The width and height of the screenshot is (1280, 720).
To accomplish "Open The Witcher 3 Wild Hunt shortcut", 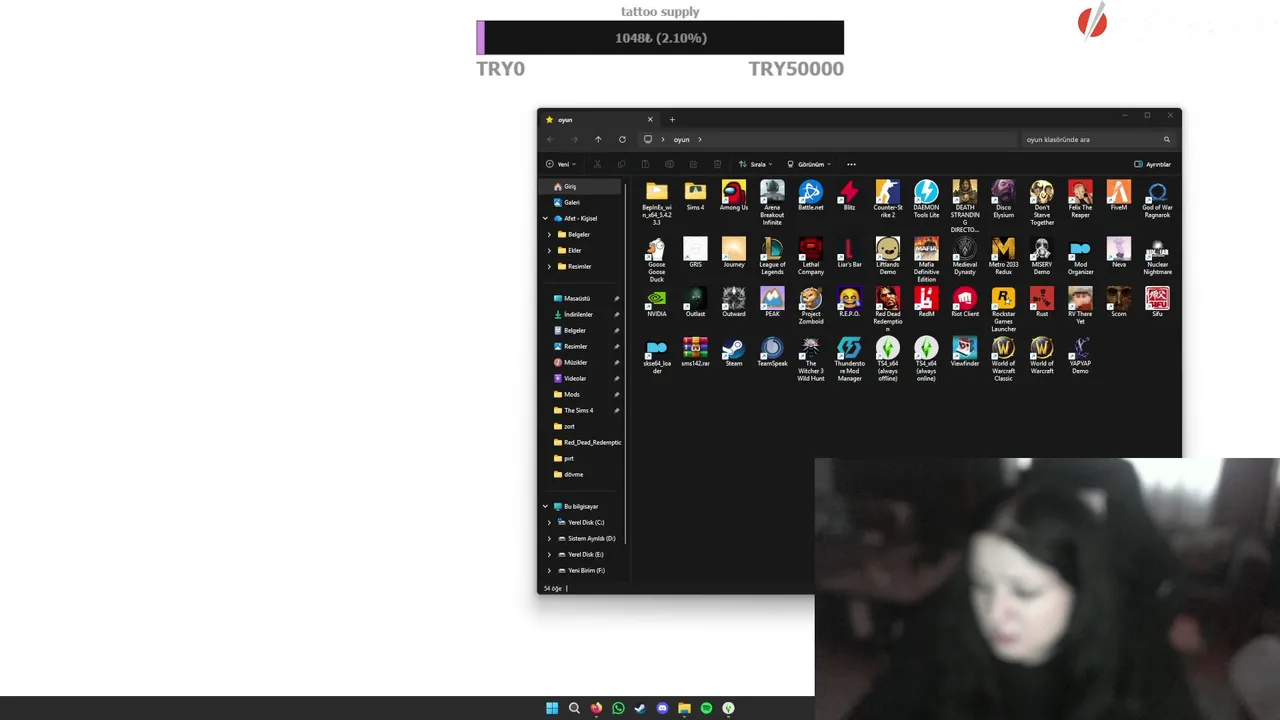I will coord(811,360).
